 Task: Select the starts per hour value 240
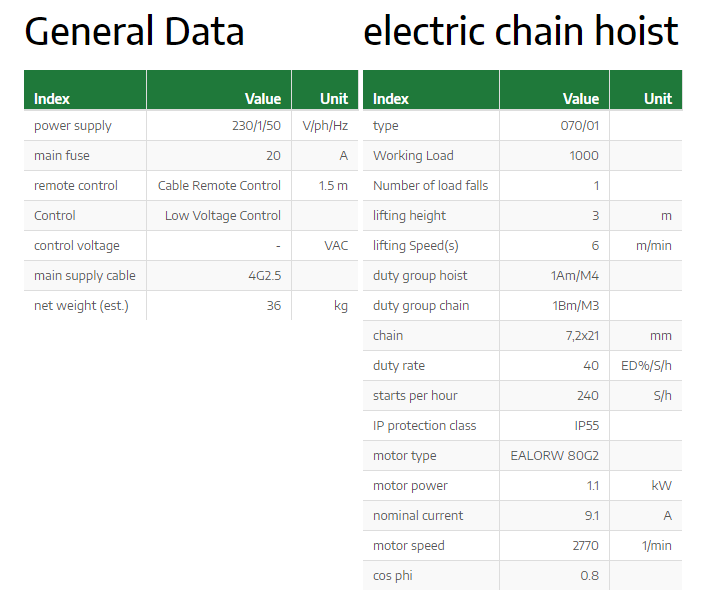click(588, 396)
